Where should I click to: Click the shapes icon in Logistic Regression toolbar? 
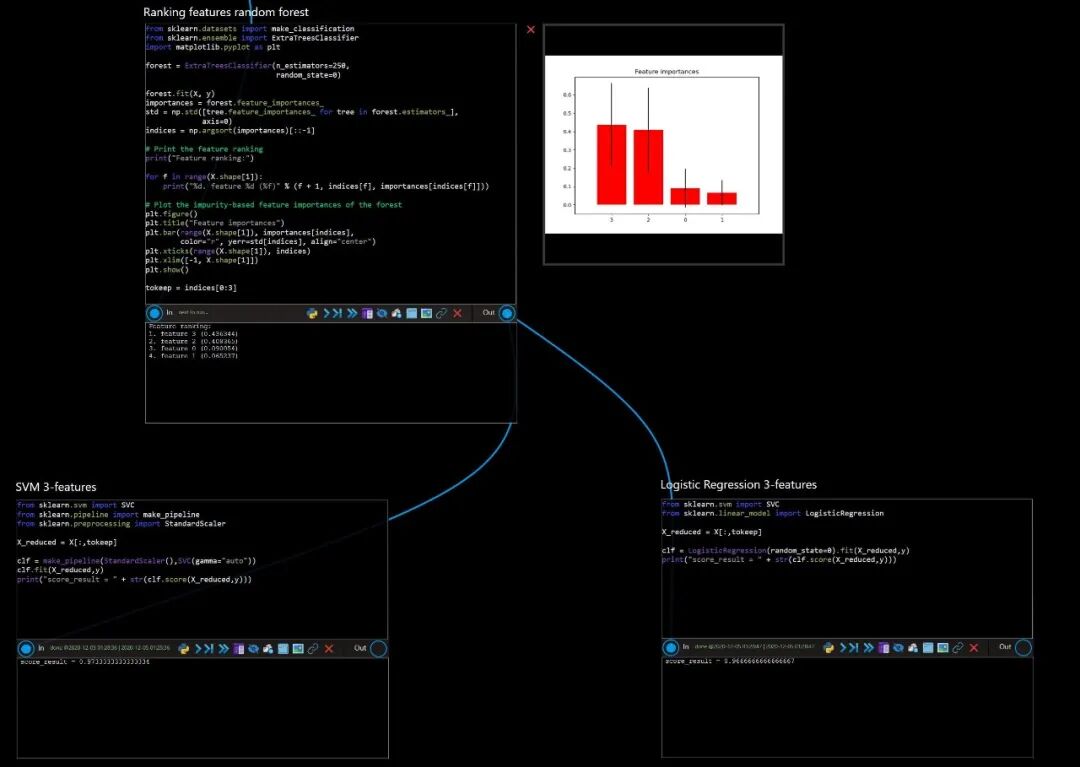[913, 648]
